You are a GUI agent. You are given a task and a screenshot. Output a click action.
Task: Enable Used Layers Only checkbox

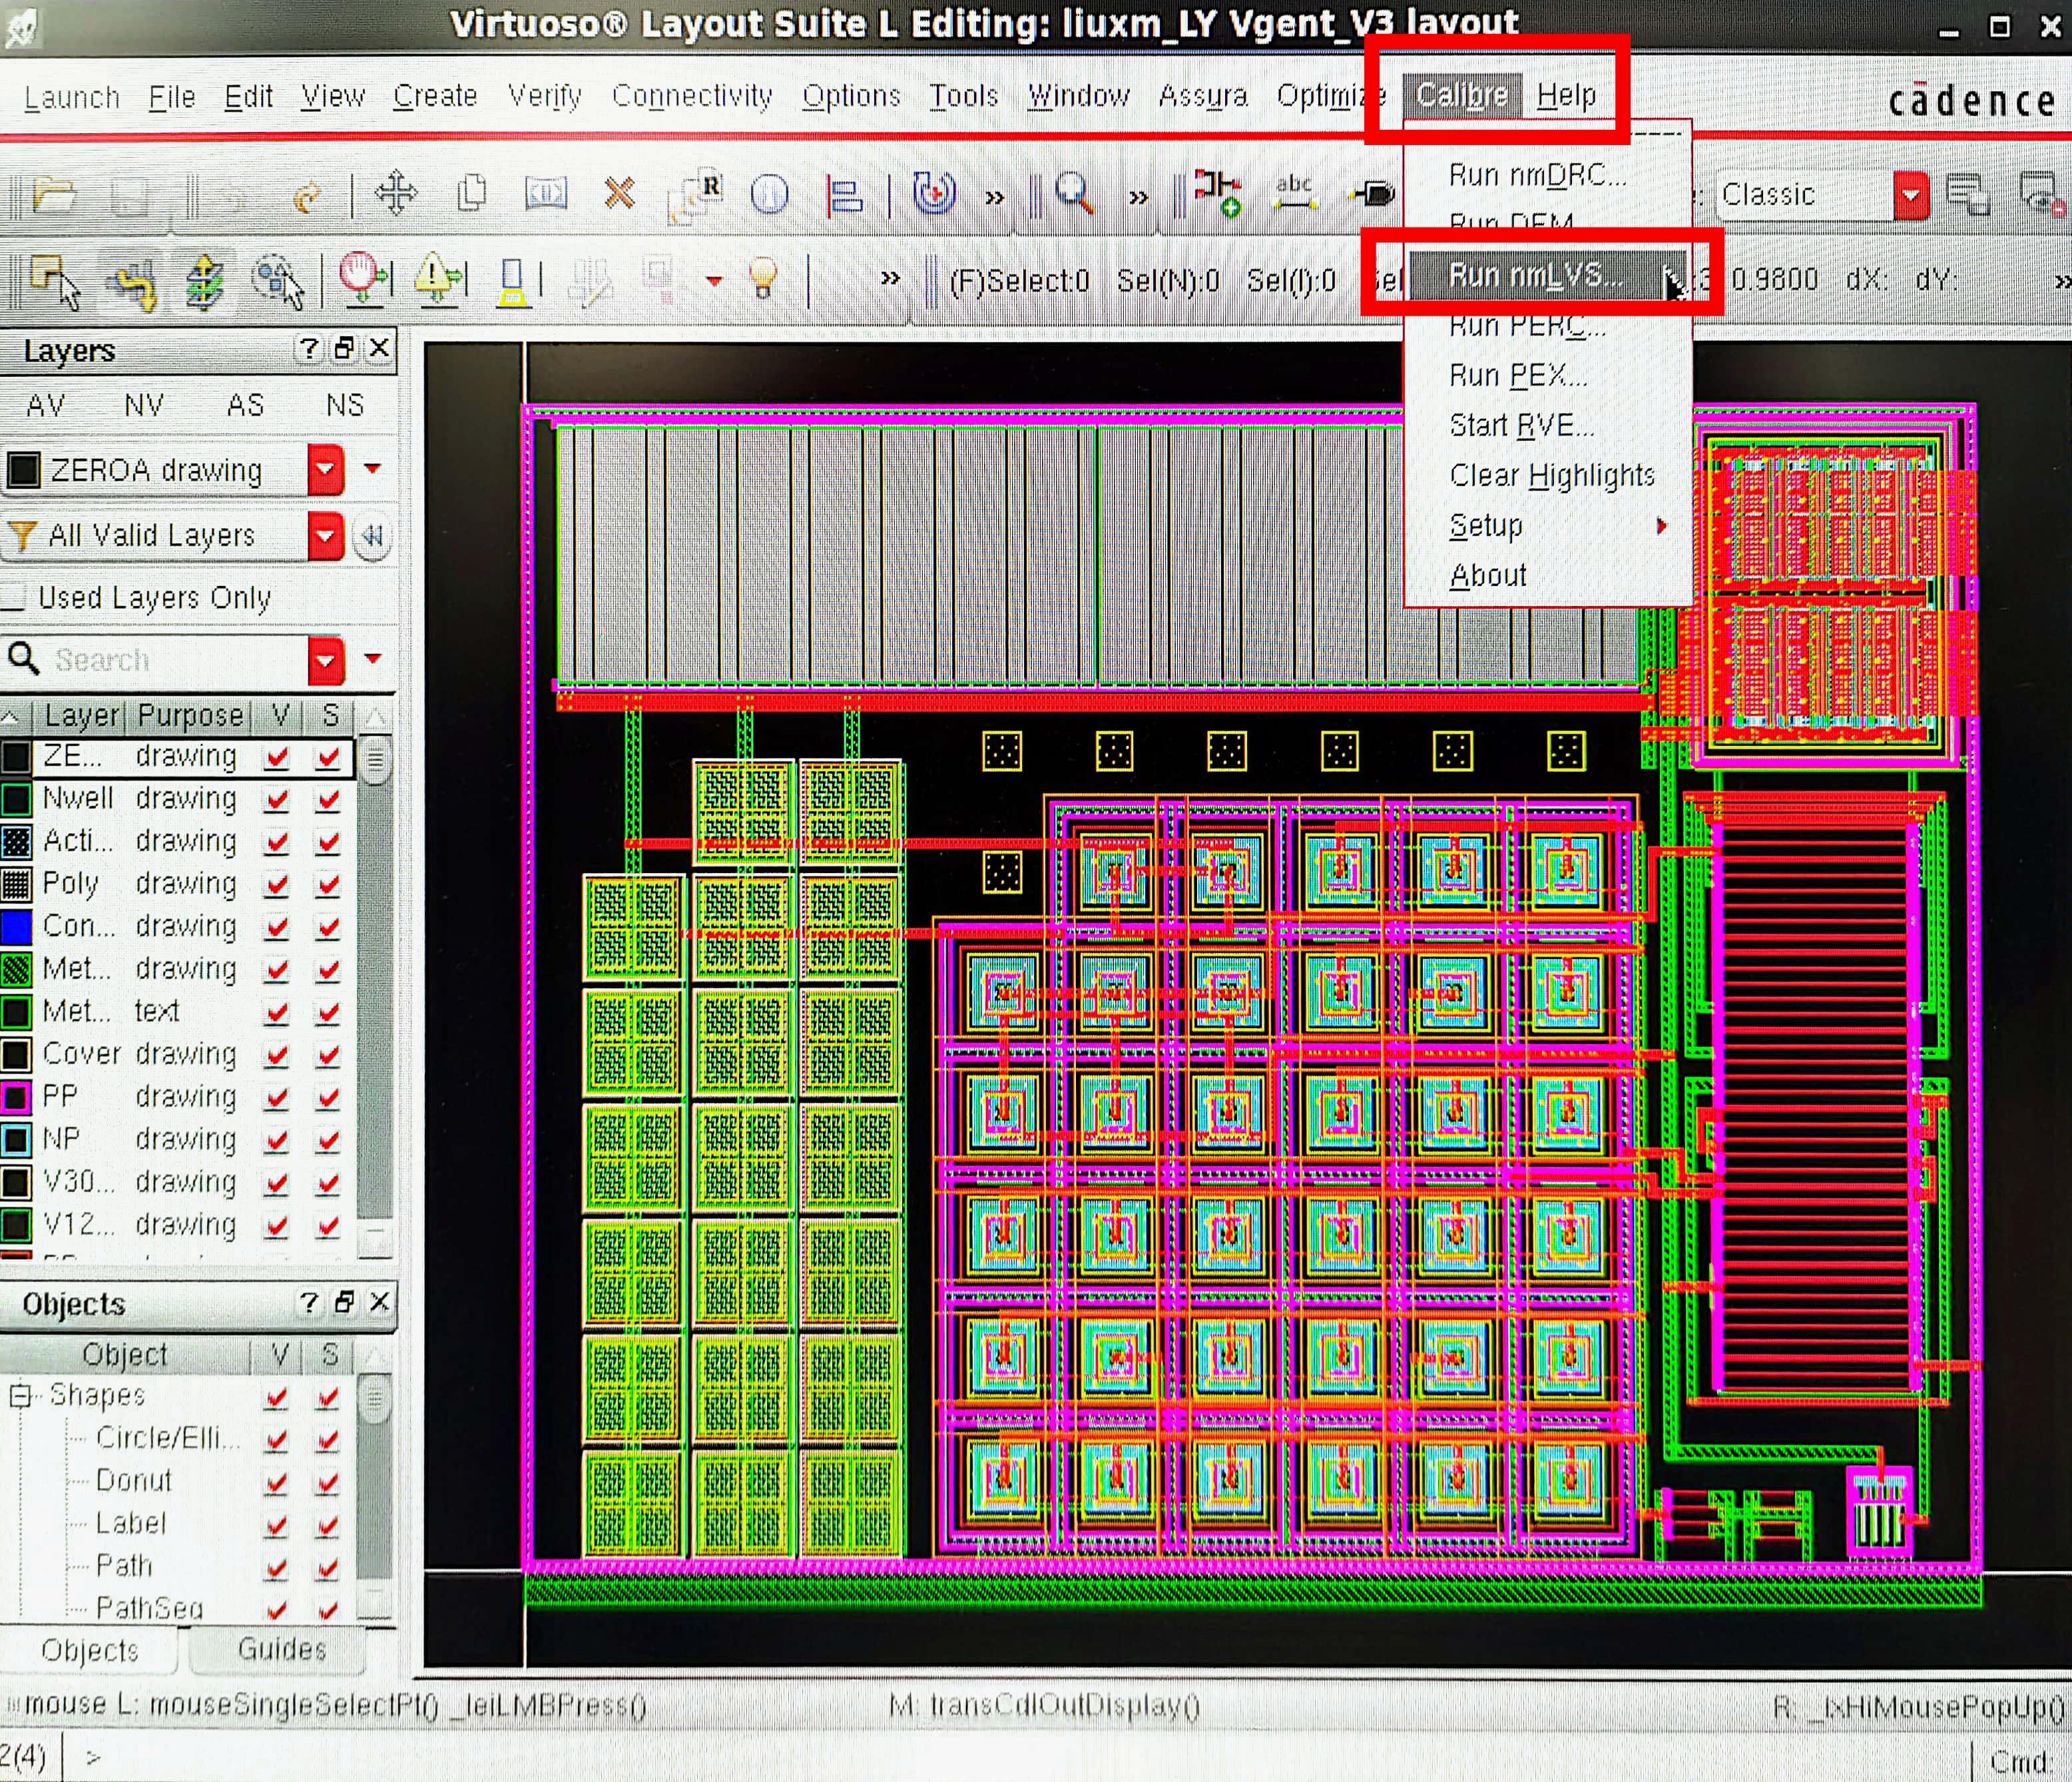(14, 597)
